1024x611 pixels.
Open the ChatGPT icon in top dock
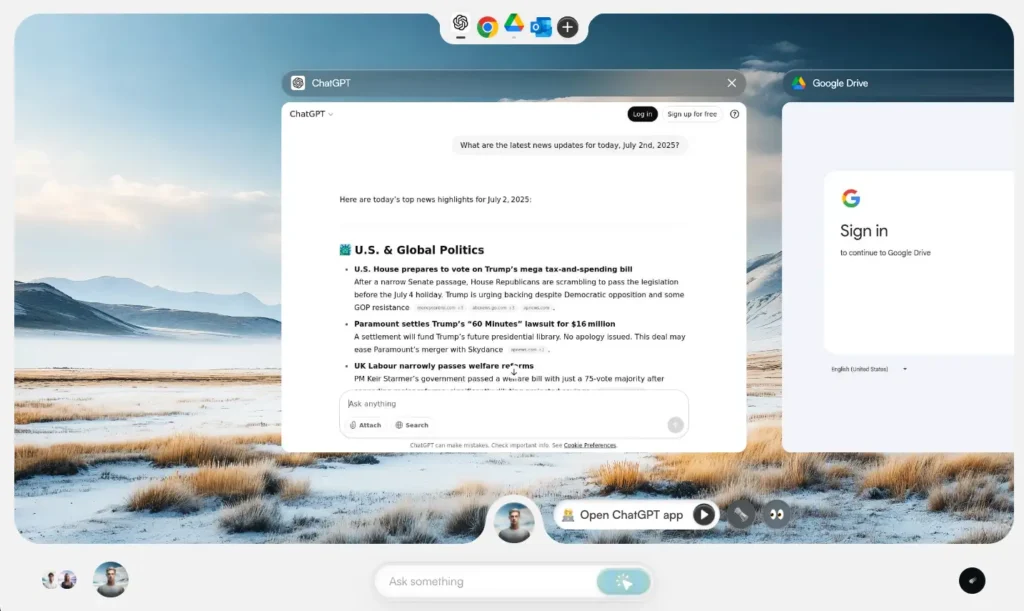click(460, 24)
